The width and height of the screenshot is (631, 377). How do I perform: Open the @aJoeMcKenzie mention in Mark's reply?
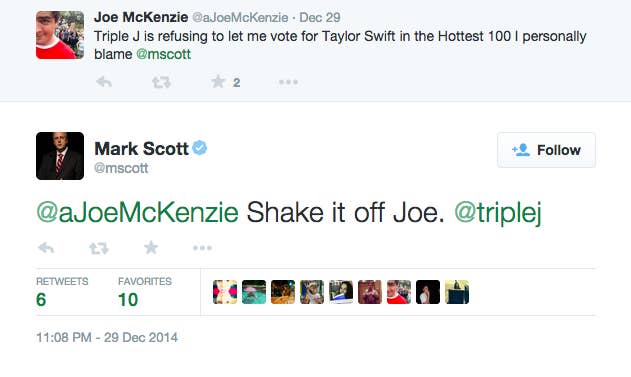tap(137, 212)
